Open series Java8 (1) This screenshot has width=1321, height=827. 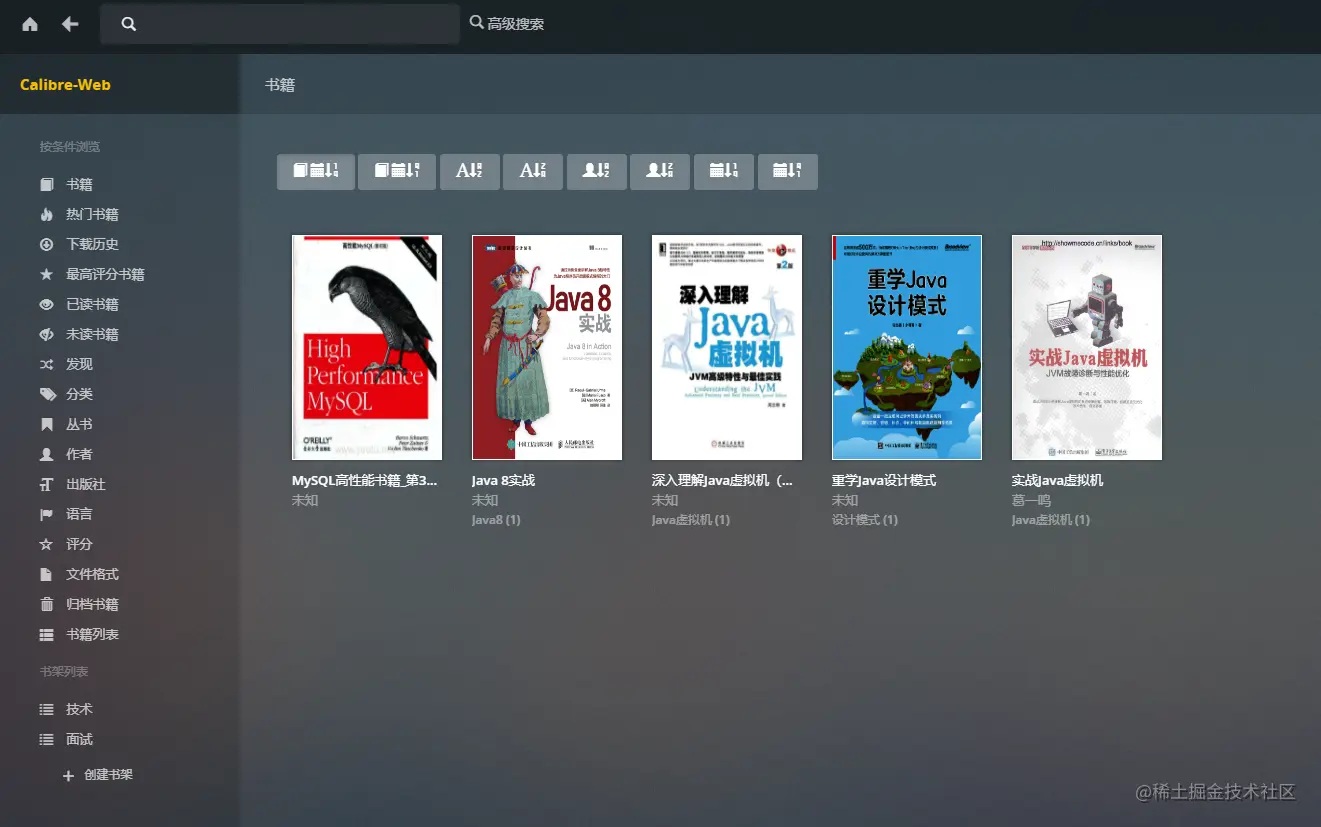496,520
